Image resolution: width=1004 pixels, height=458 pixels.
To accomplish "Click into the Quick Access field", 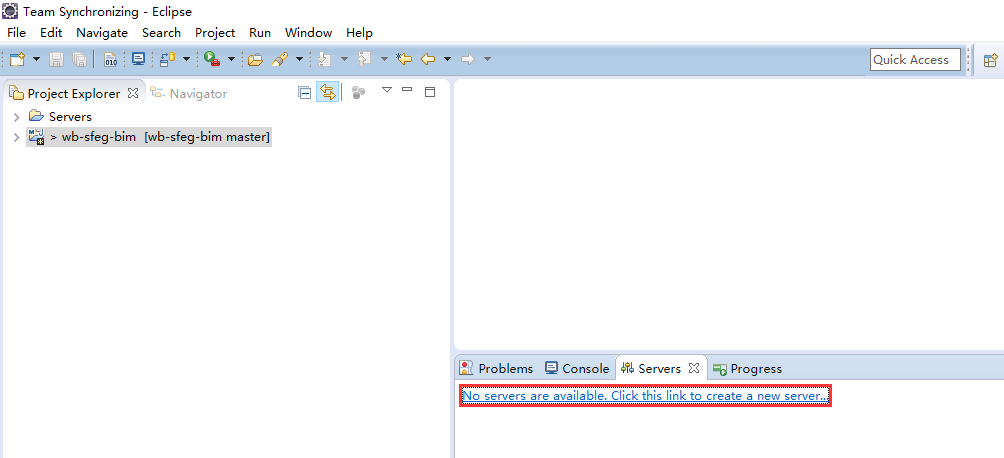I will point(915,60).
